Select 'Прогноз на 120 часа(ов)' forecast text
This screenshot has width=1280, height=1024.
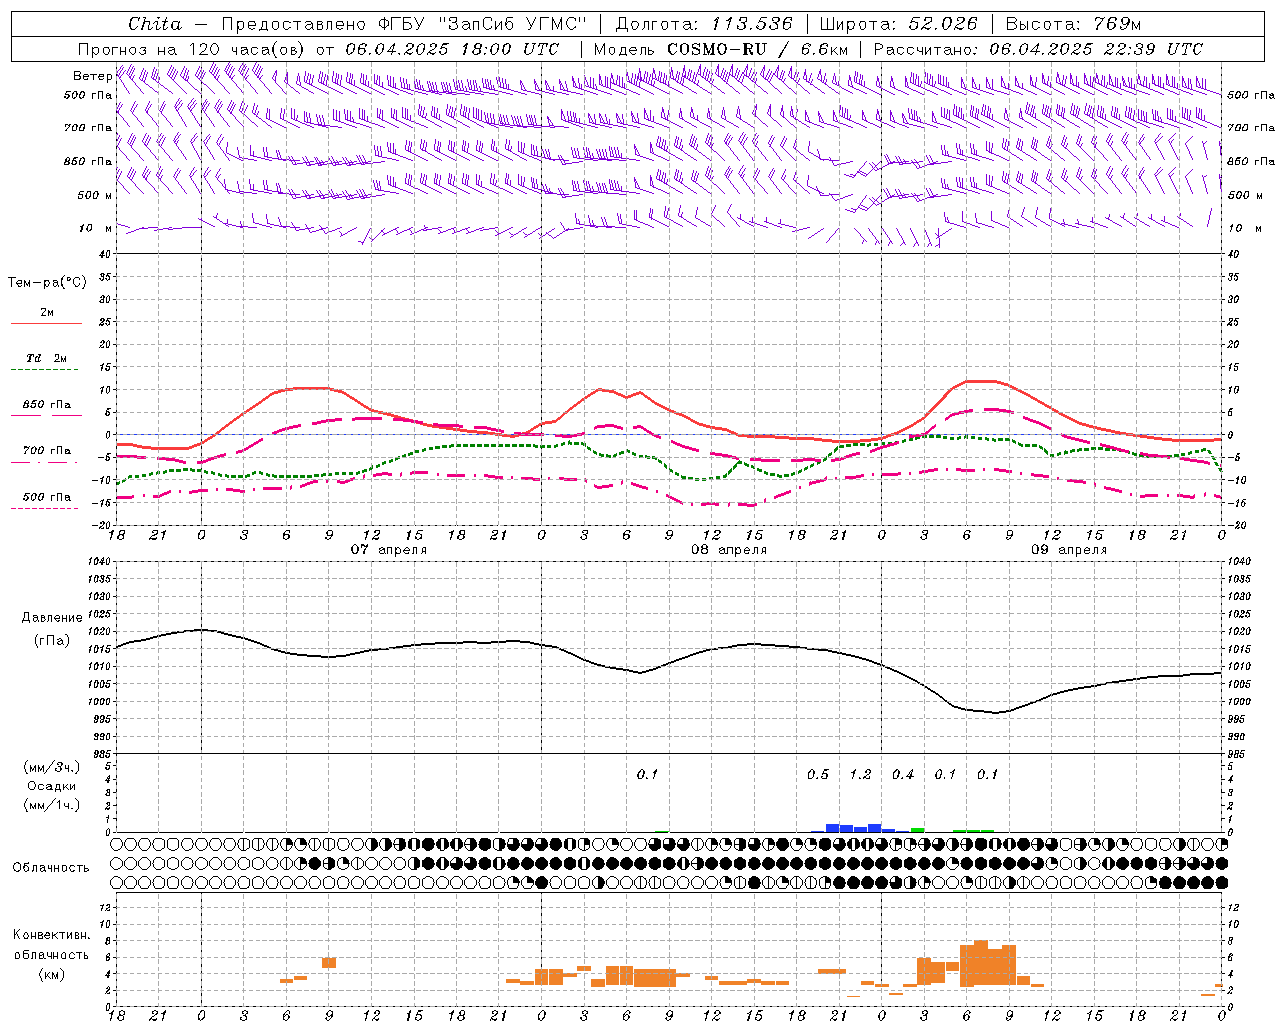point(193,49)
